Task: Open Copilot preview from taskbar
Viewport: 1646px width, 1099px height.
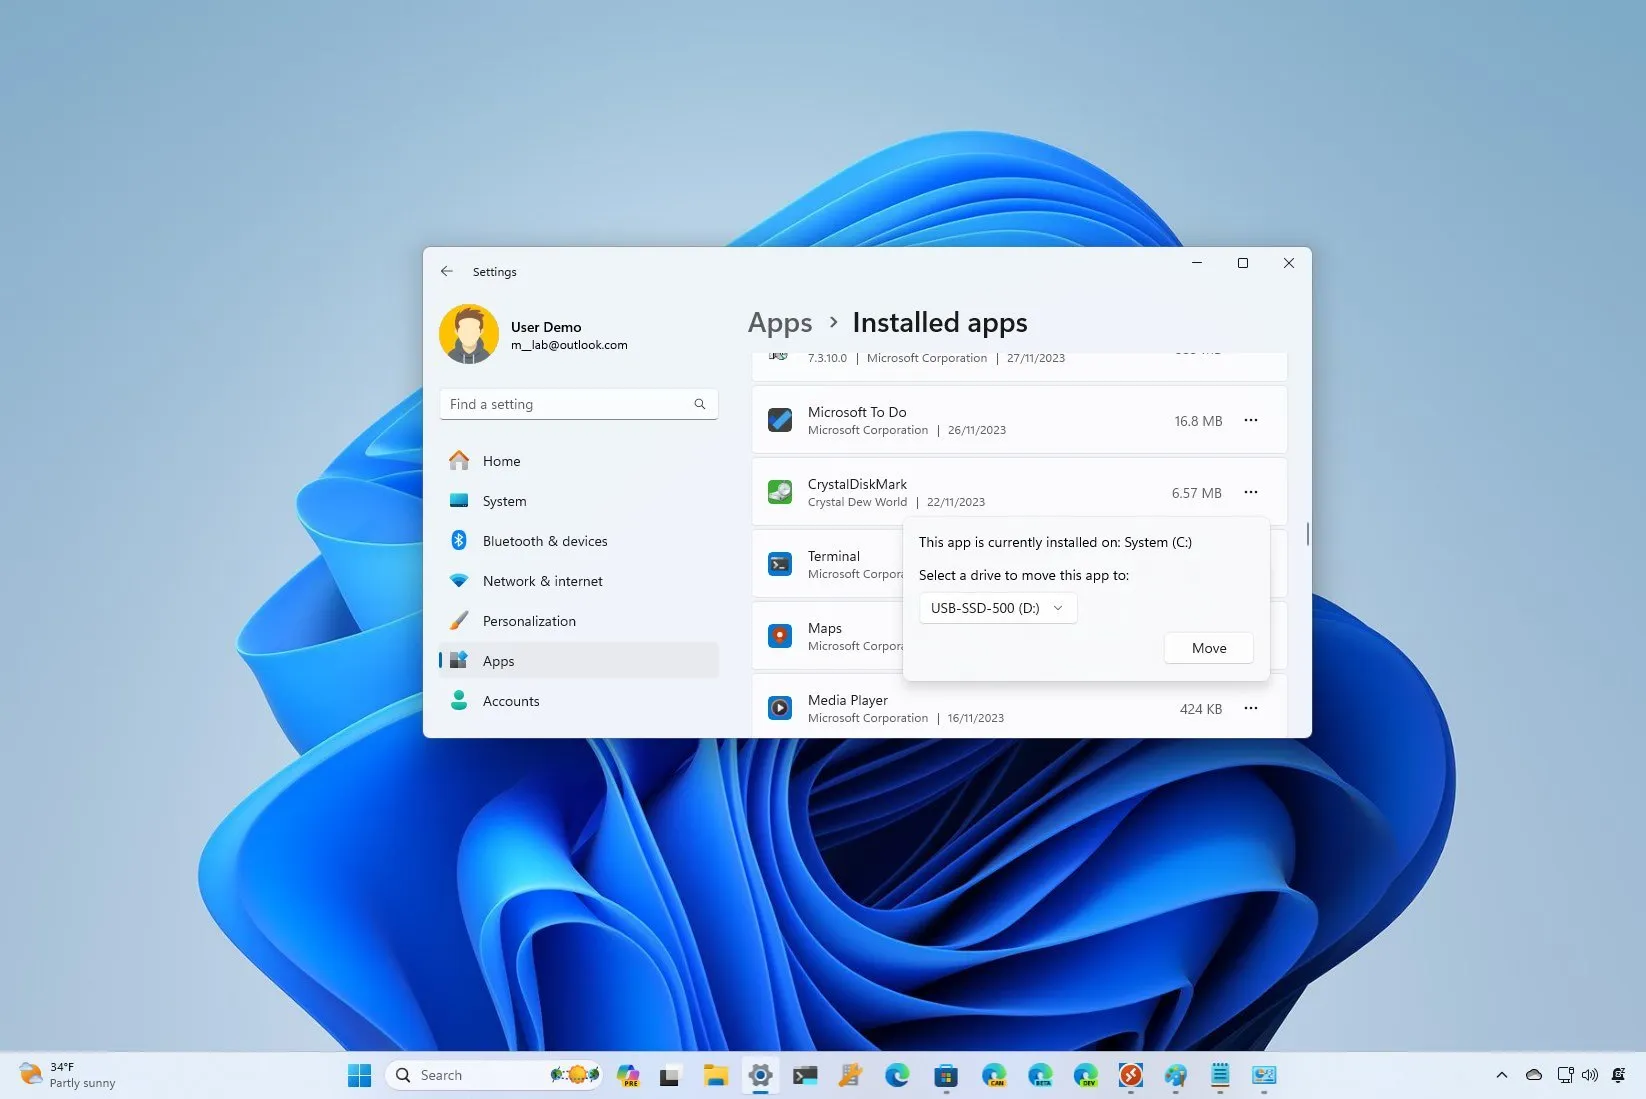Action: (x=628, y=1075)
